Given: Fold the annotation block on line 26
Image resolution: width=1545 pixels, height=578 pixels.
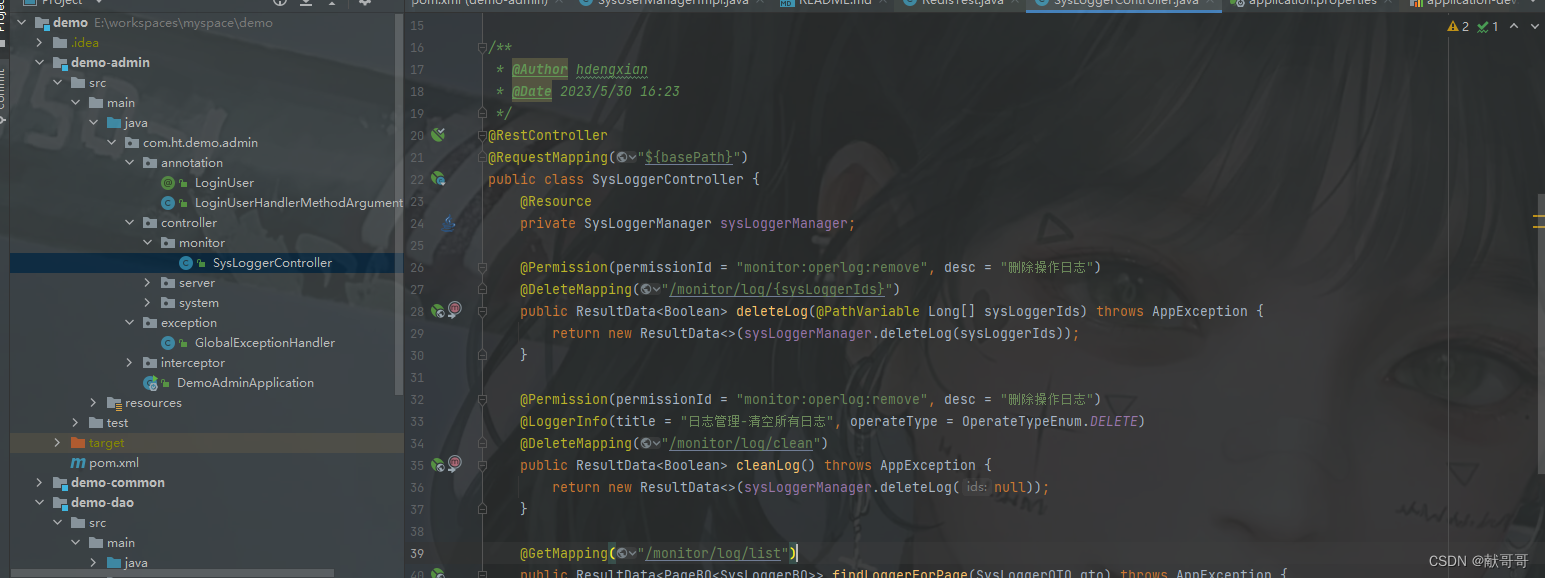Looking at the screenshot, I should (x=483, y=267).
